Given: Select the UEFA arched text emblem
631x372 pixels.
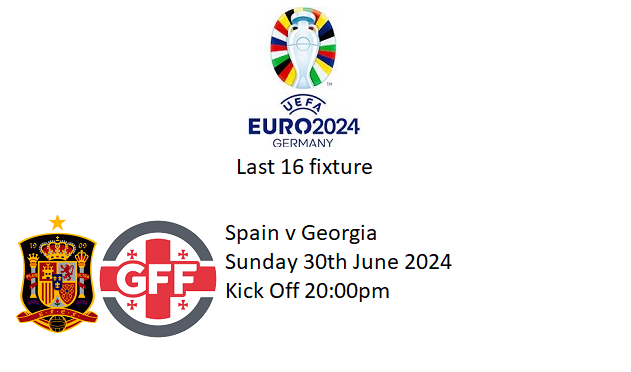Looking at the screenshot, I should [303, 105].
